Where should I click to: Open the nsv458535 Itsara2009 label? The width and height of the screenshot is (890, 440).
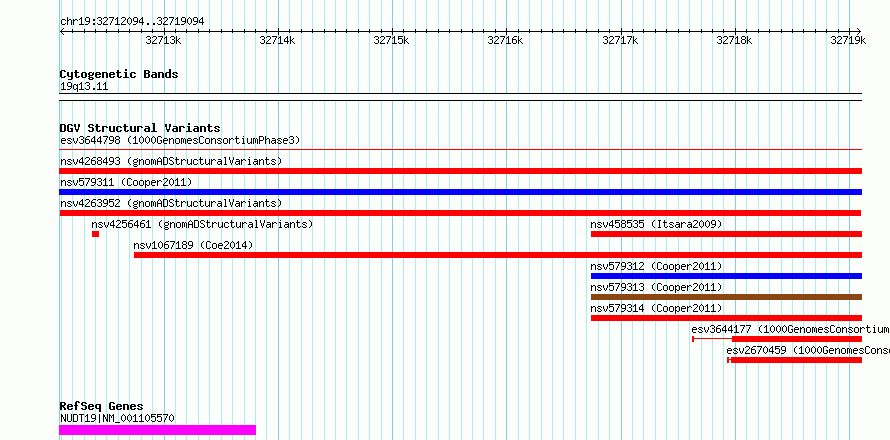tap(656, 224)
